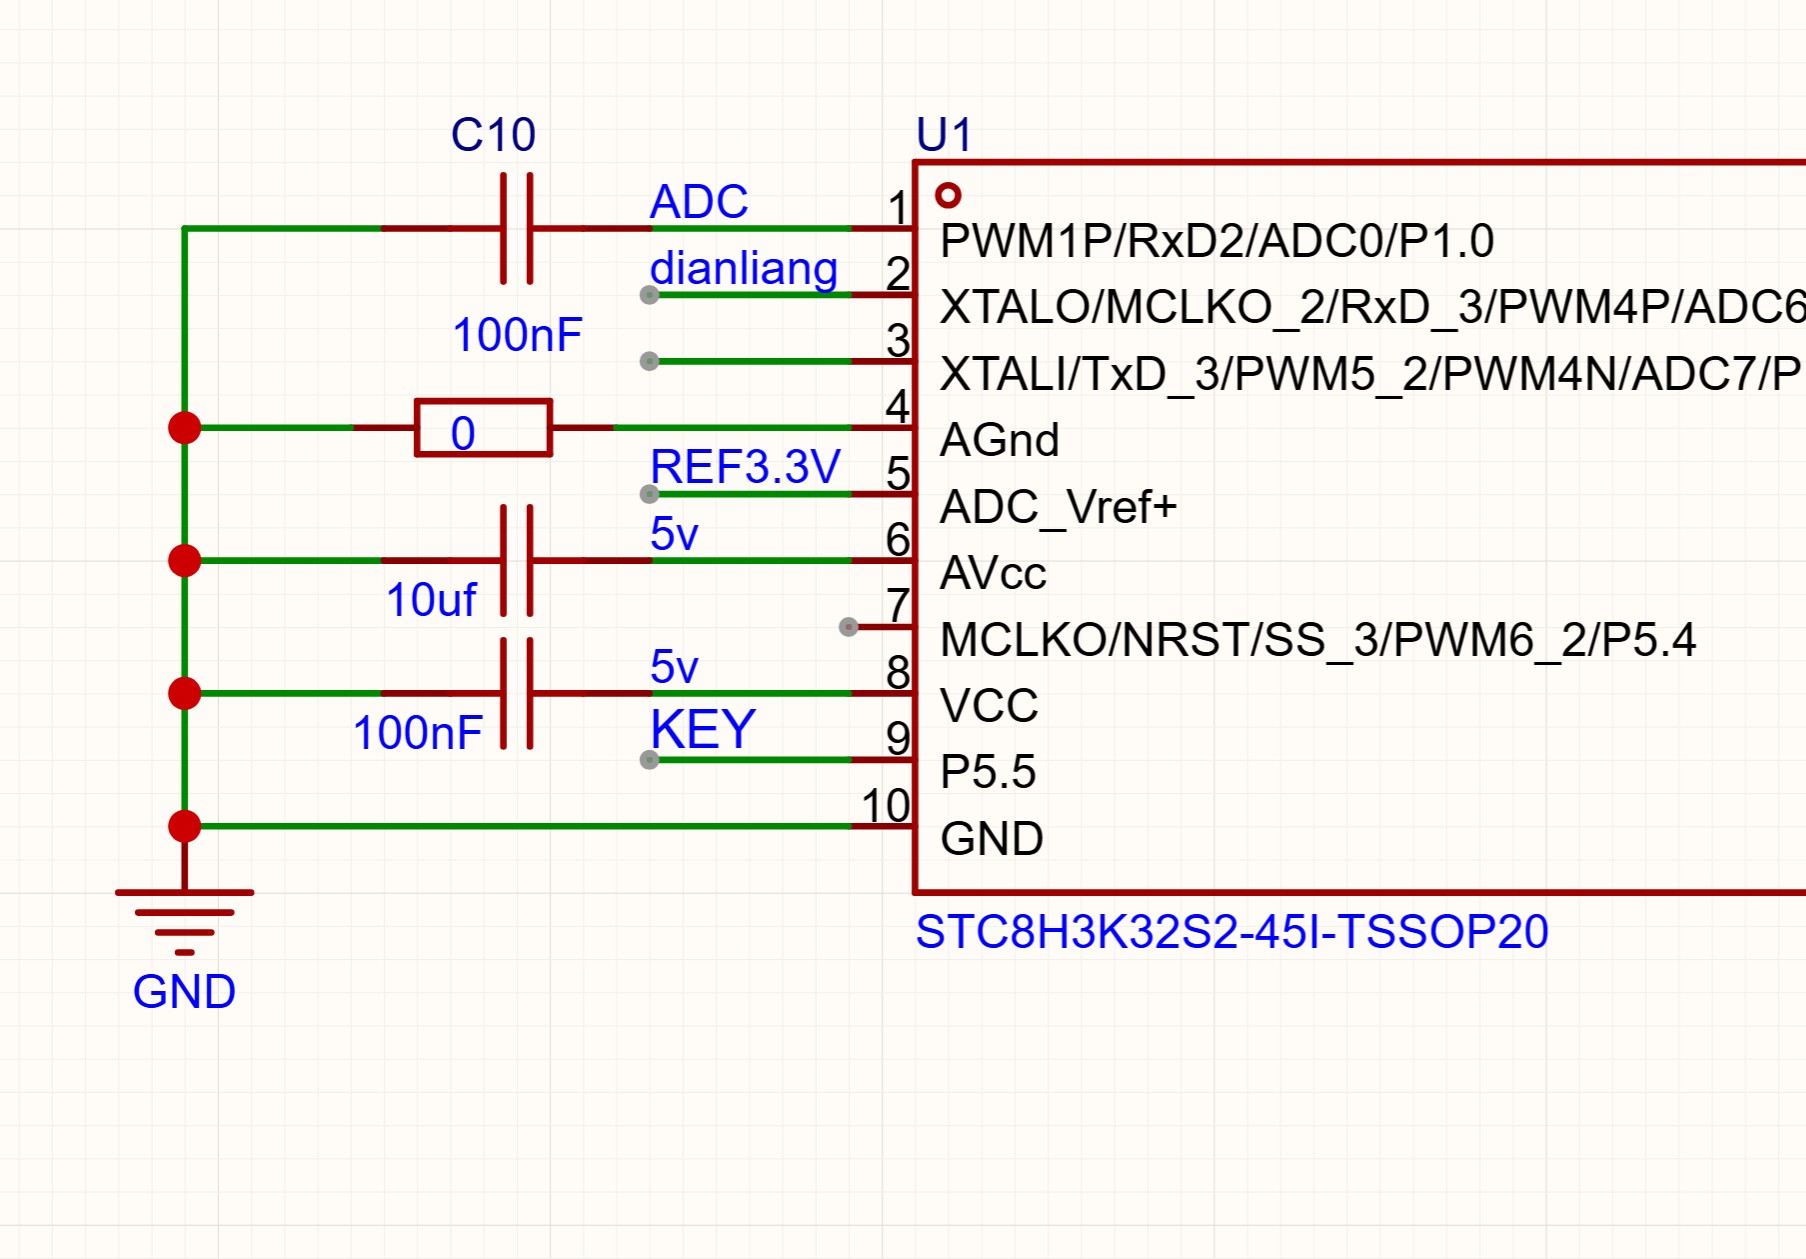Click the MCLKO/NRST/SS_3/PWM6_2/P5.4 pin name

(x=1318, y=640)
